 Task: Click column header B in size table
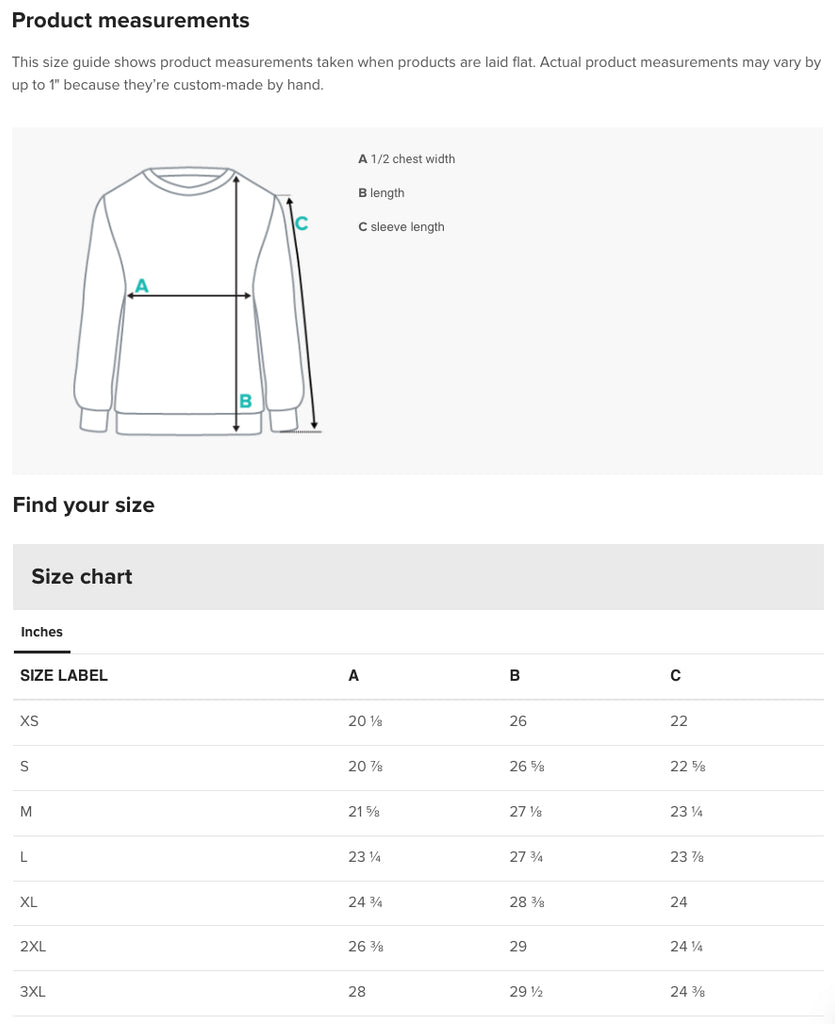click(514, 675)
